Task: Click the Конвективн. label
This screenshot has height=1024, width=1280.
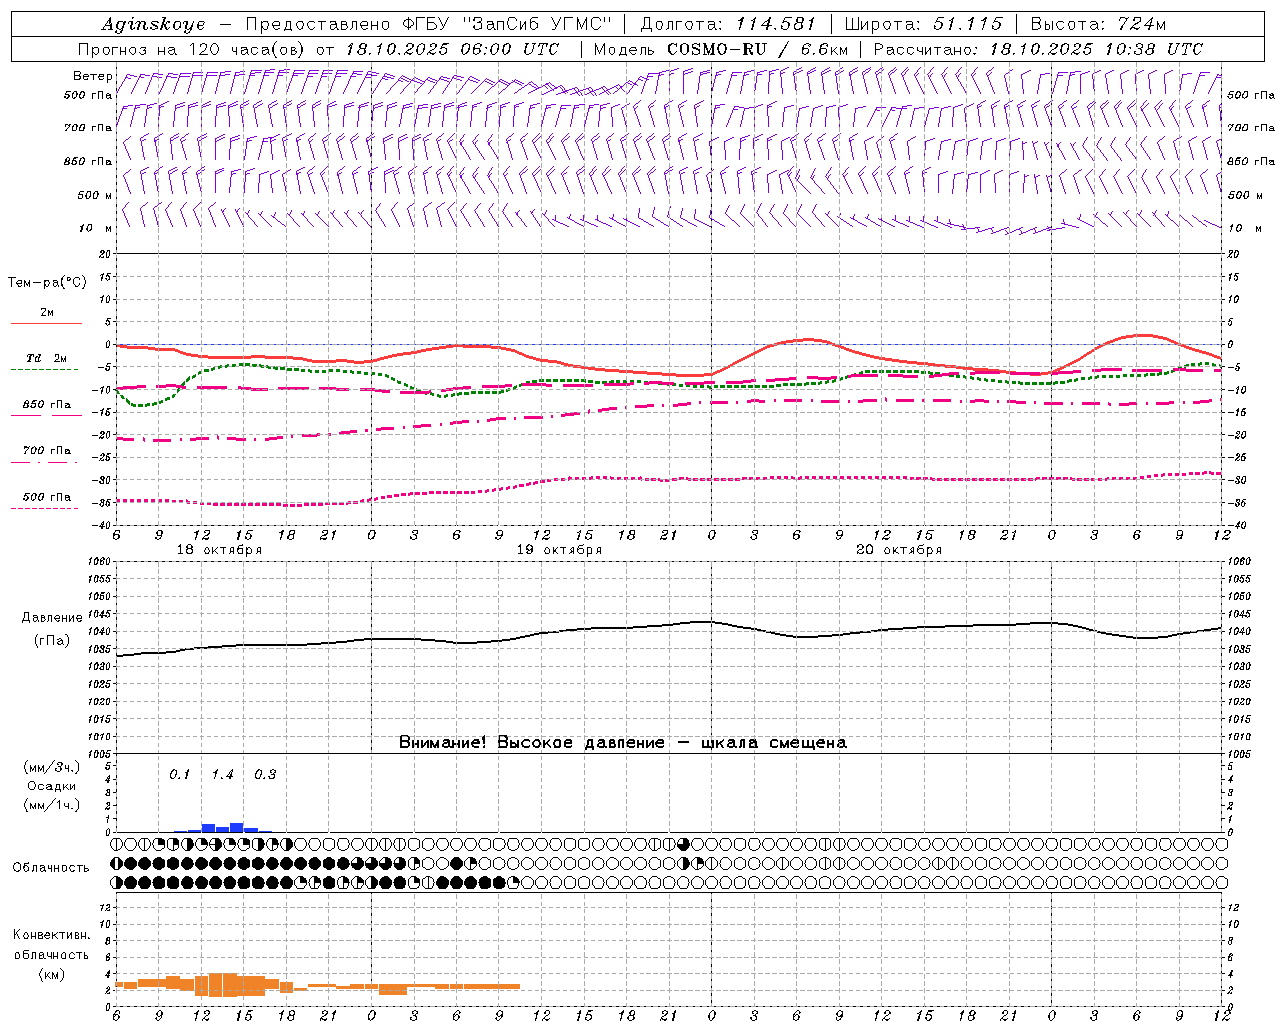Action: point(51,935)
